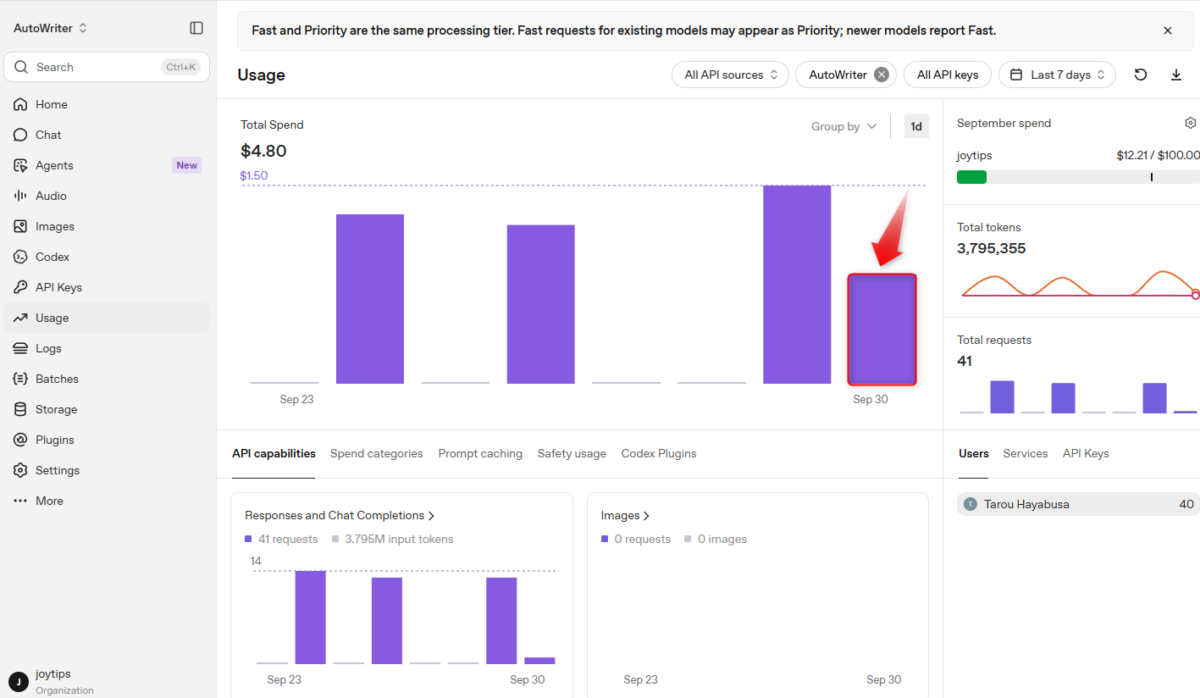Screen dimensions: 1200x698
Task: Open September spend gear settings
Action: (1190, 123)
